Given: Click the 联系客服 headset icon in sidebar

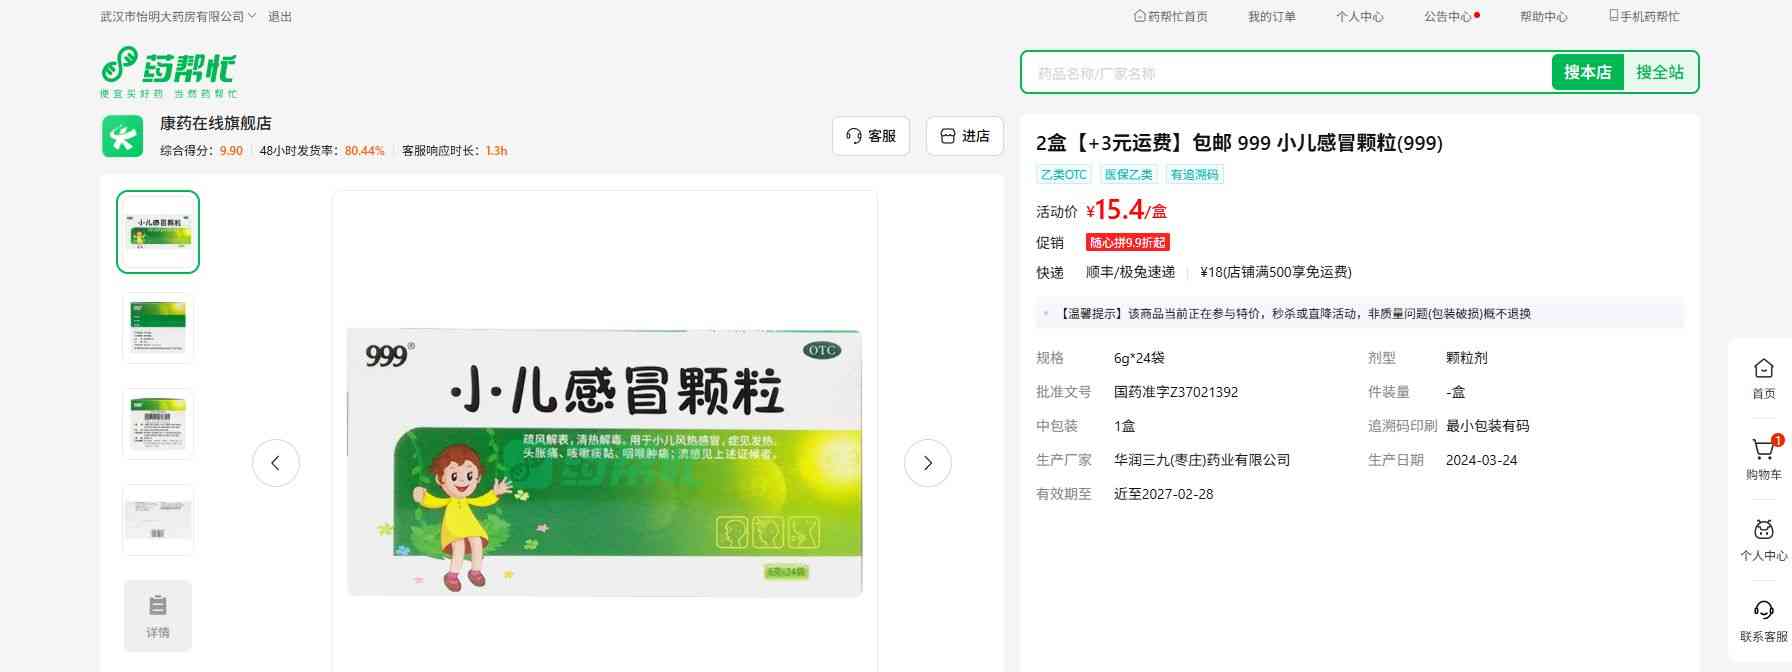Looking at the screenshot, I should pyautogui.click(x=1763, y=611).
